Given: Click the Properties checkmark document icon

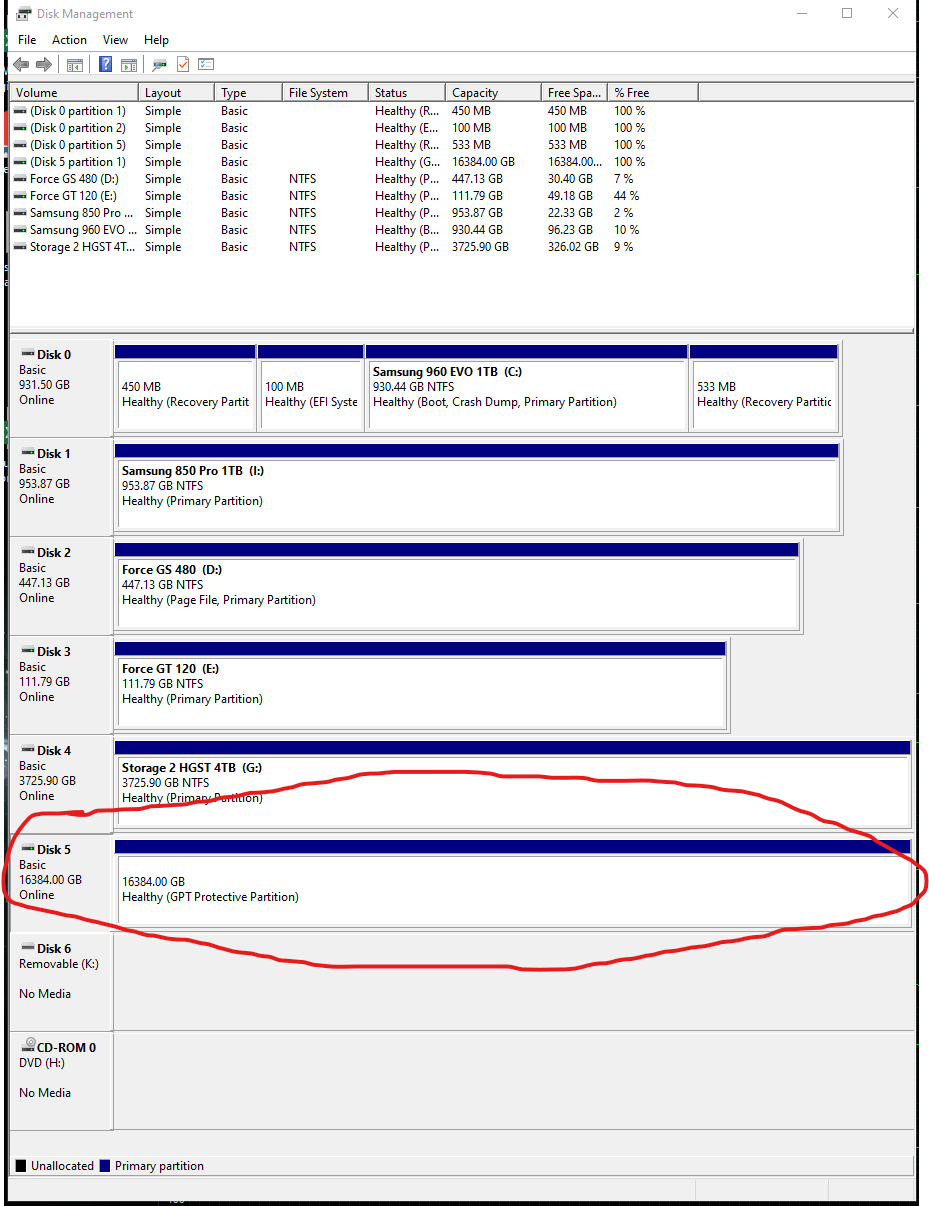Looking at the screenshot, I should (x=183, y=65).
